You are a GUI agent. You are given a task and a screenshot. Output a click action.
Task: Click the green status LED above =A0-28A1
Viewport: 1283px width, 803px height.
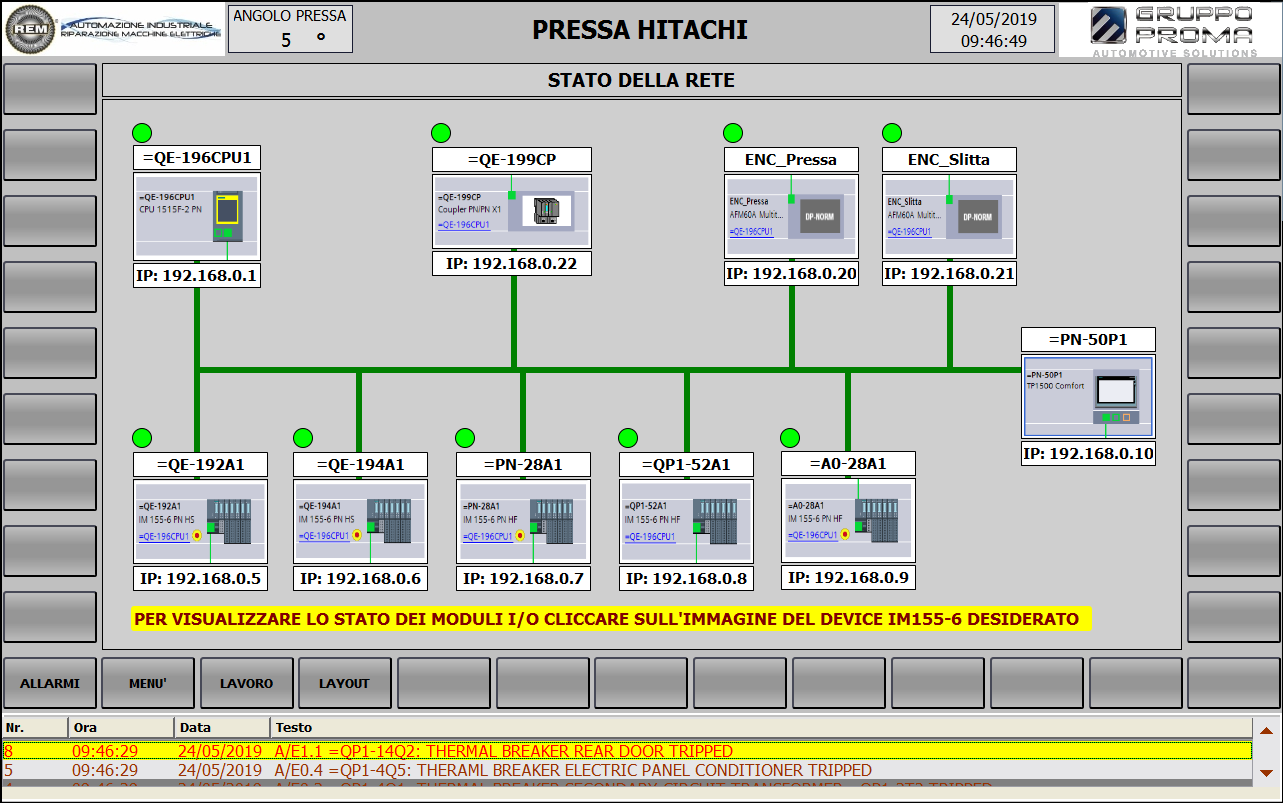[x=790, y=438]
